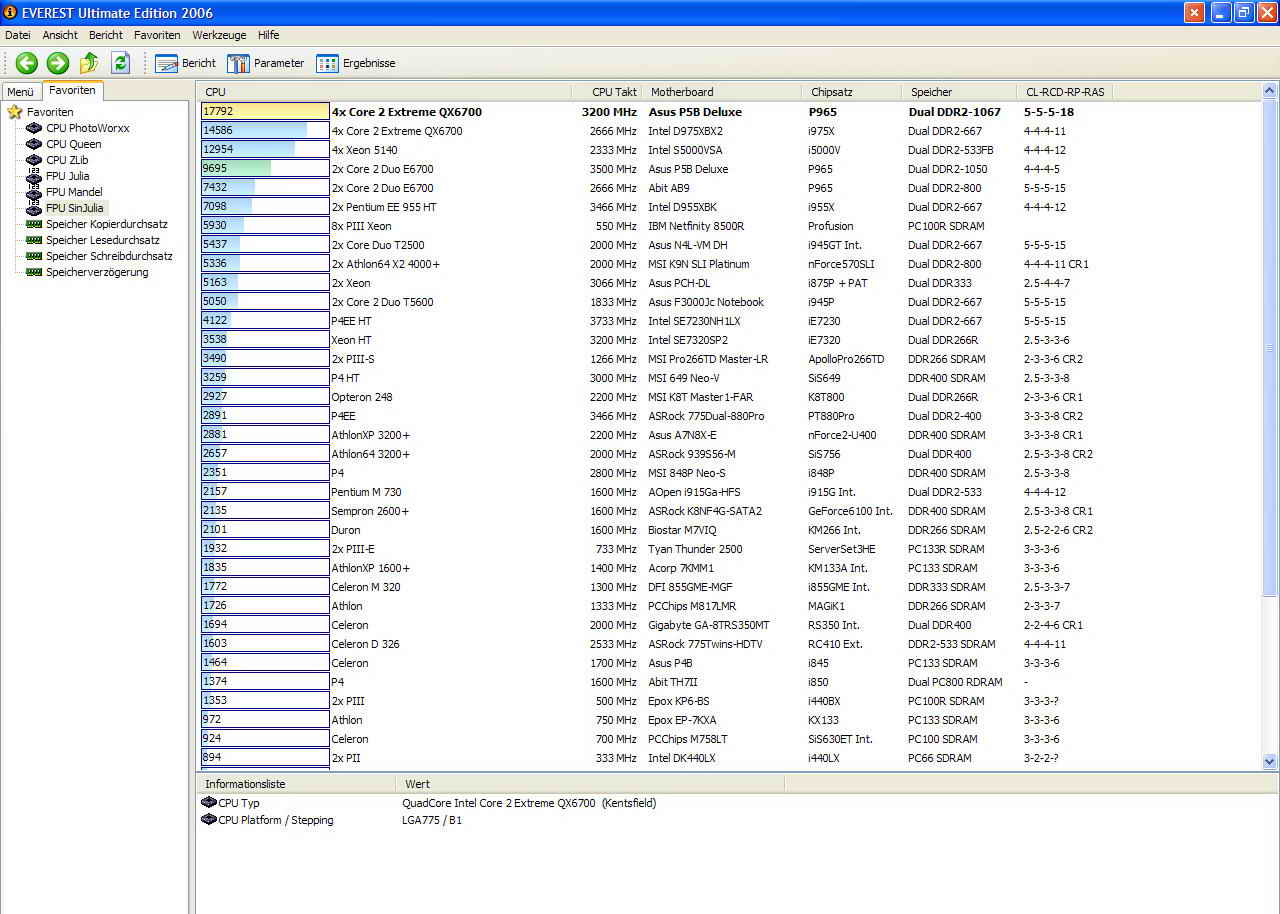Click scroll down arrow of results list
The width and height of the screenshot is (1280, 914).
point(1270,761)
